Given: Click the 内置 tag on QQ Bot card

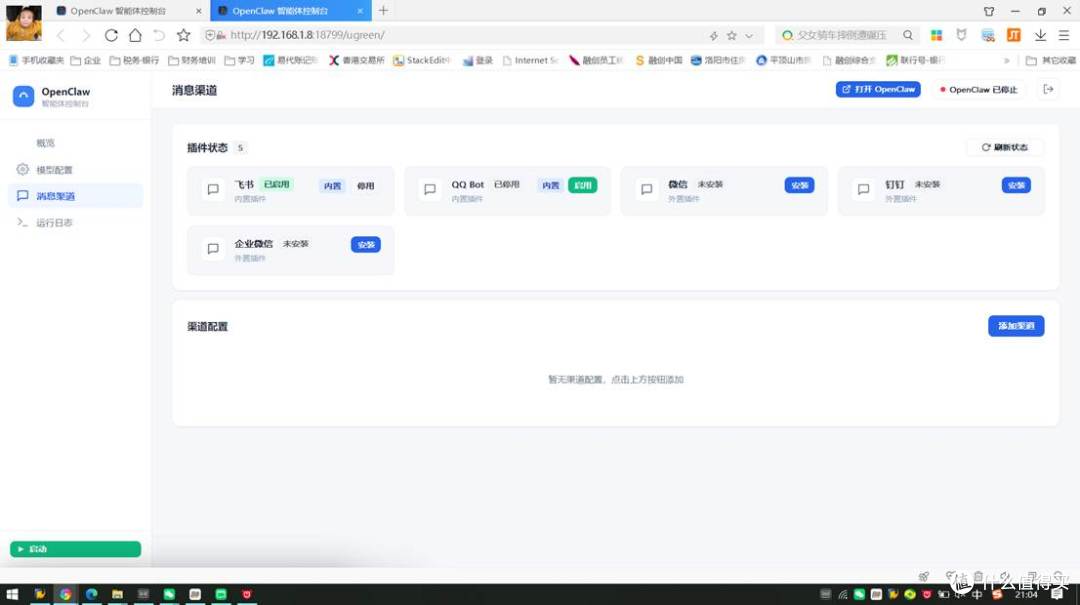Looking at the screenshot, I should pyautogui.click(x=550, y=185).
